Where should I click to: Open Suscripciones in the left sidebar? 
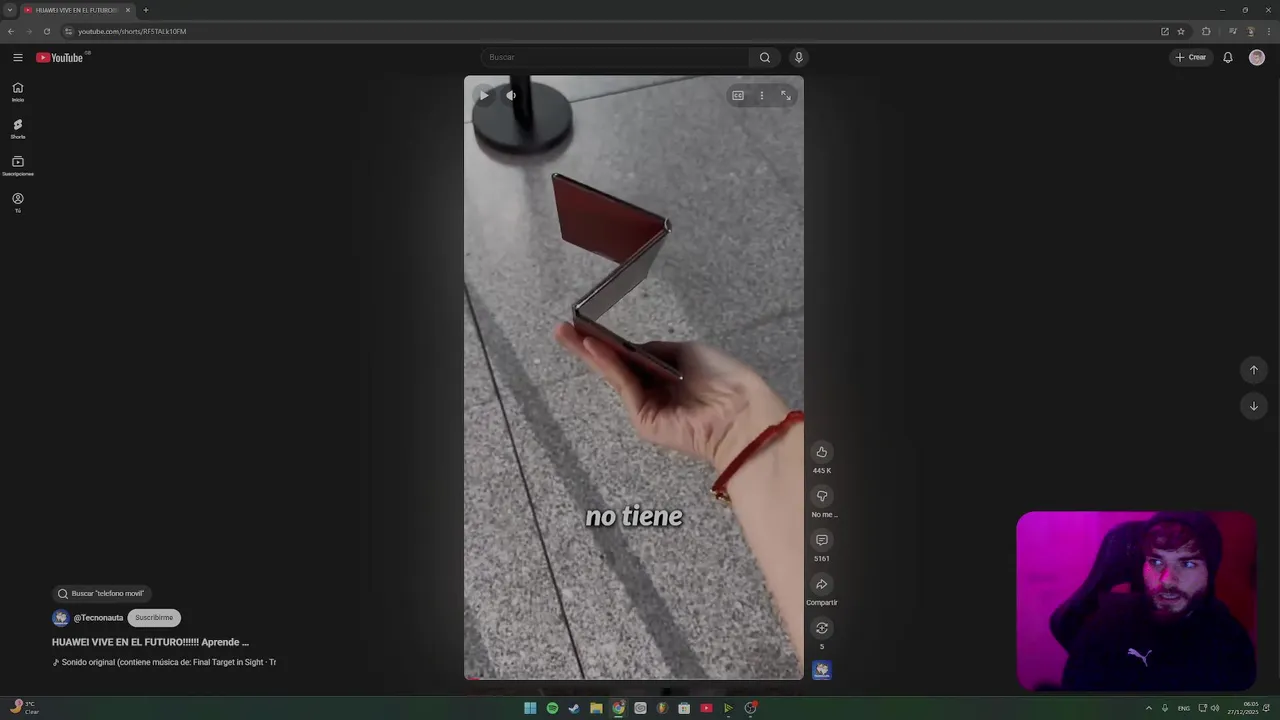(x=17, y=166)
